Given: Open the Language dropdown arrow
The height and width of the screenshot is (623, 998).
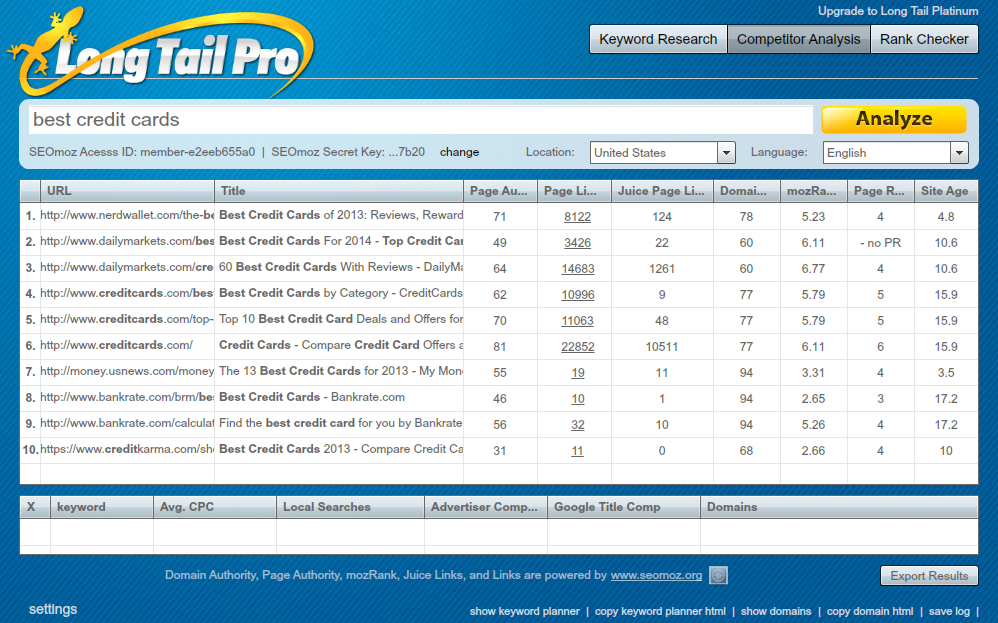Looking at the screenshot, I should [959, 153].
